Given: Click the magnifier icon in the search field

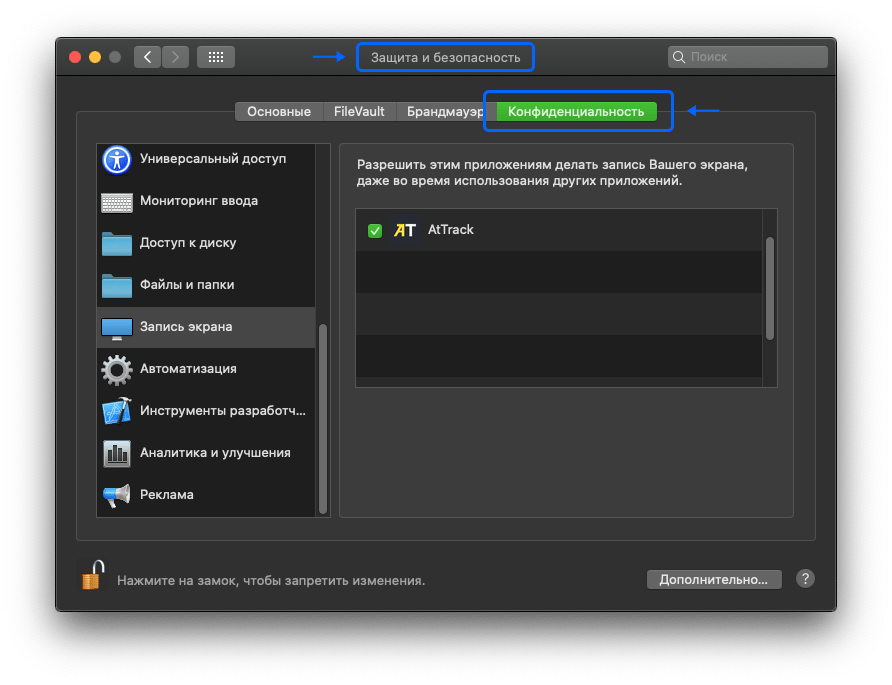Looking at the screenshot, I should [679, 57].
